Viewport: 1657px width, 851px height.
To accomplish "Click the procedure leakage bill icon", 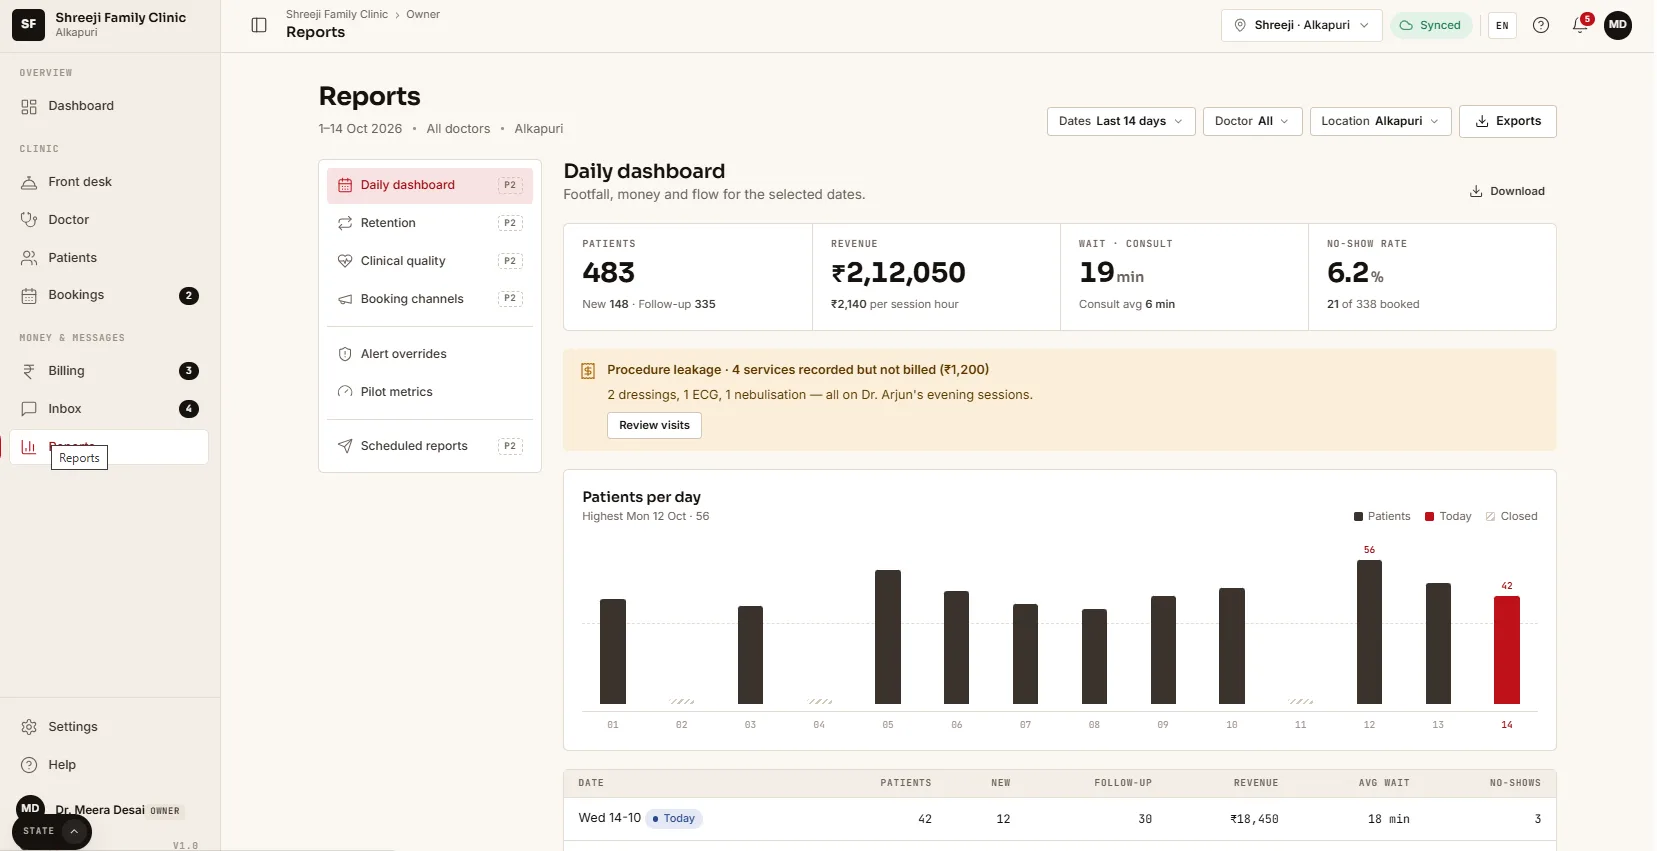I will tap(588, 371).
